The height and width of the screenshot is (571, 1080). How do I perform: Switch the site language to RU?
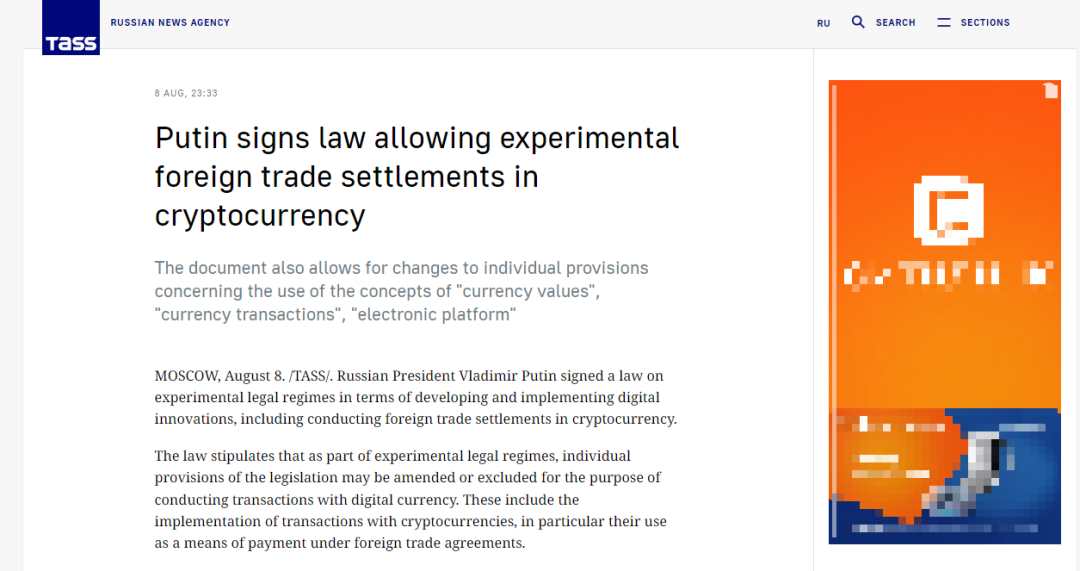click(x=823, y=23)
